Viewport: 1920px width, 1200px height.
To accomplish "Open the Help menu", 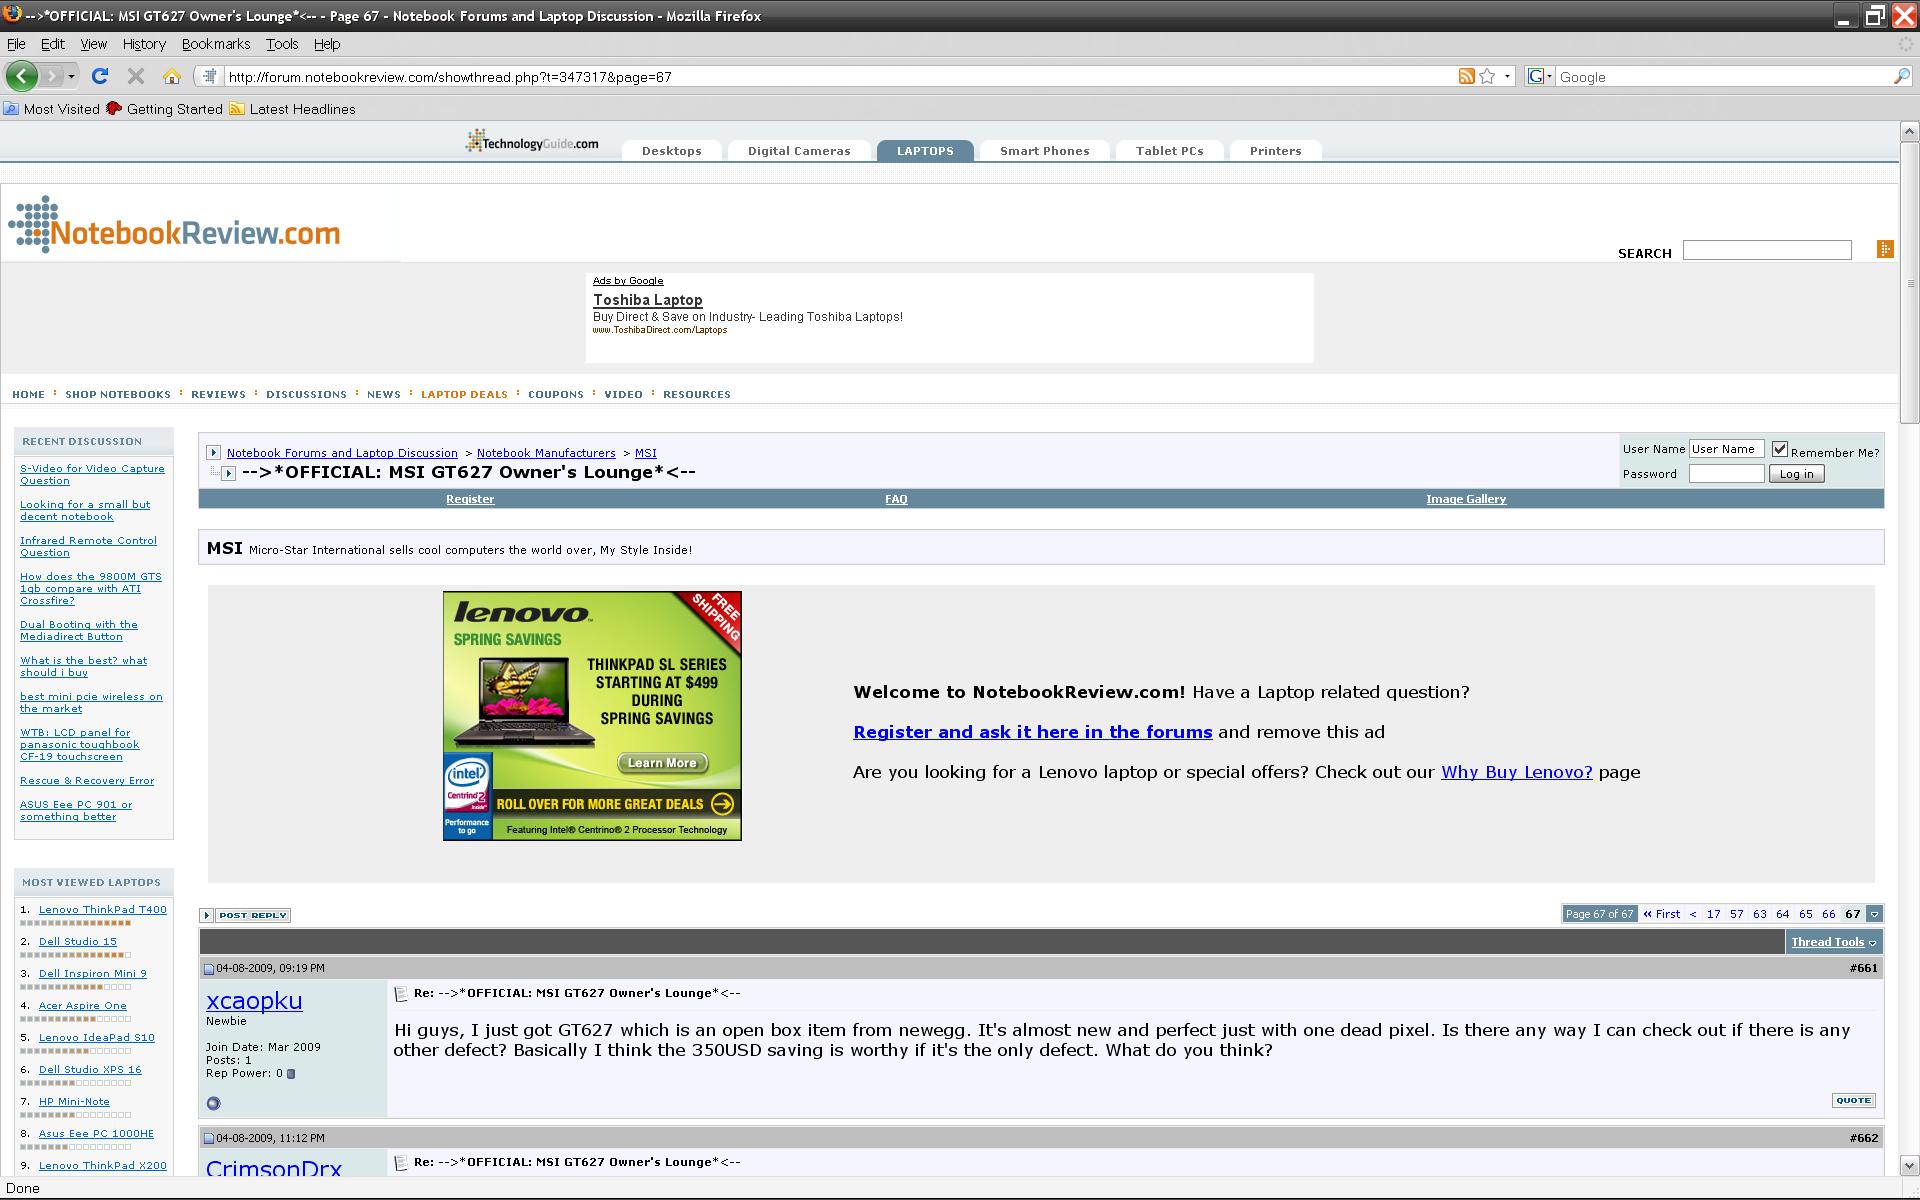I will (x=327, y=44).
